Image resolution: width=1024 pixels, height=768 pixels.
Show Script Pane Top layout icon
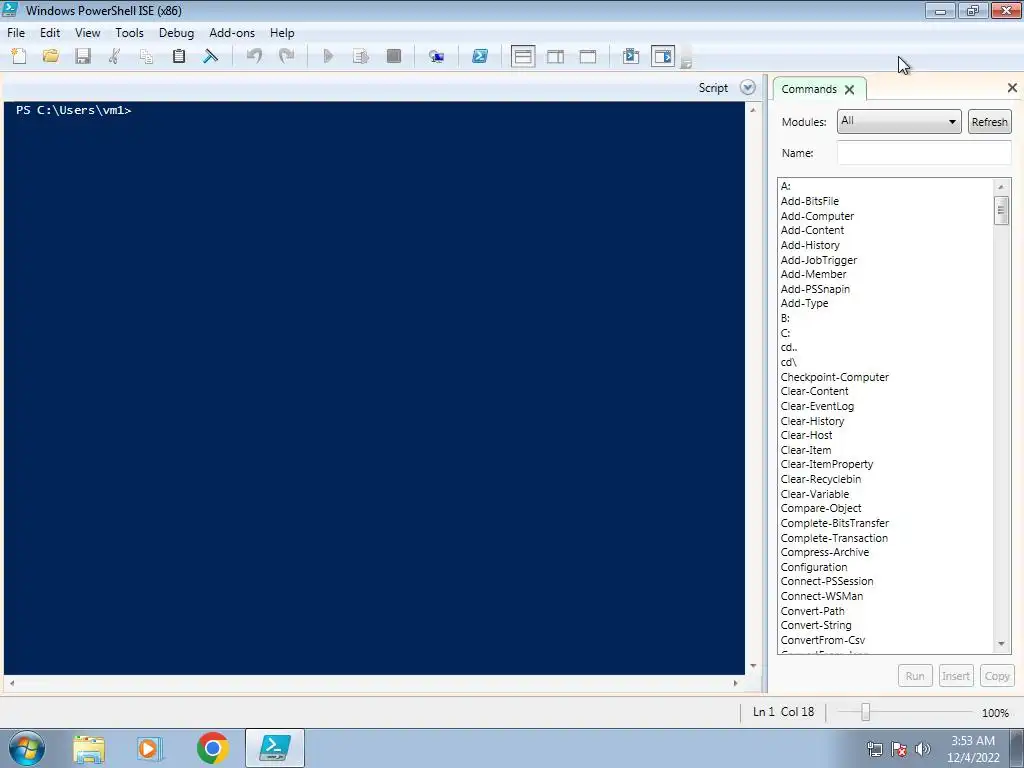pos(523,56)
